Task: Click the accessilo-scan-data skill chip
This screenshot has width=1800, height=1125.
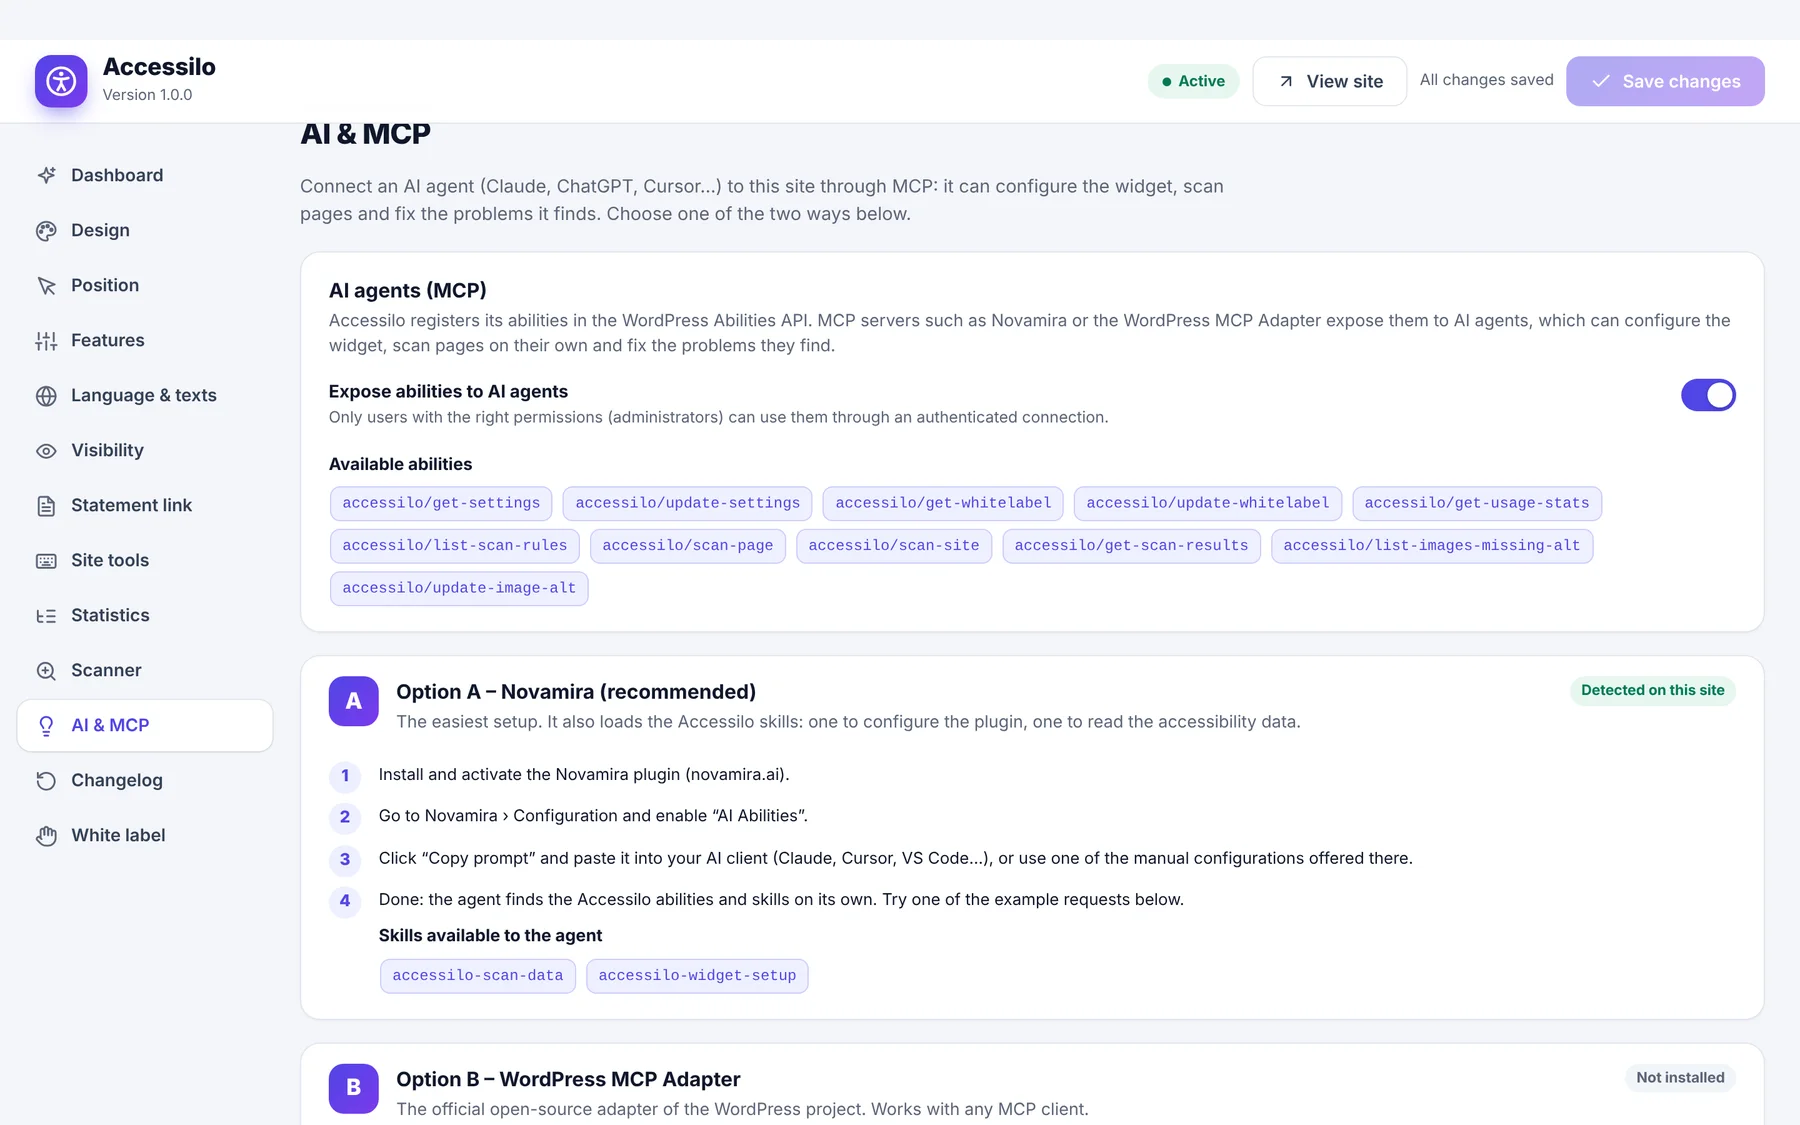Action: (x=478, y=976)
